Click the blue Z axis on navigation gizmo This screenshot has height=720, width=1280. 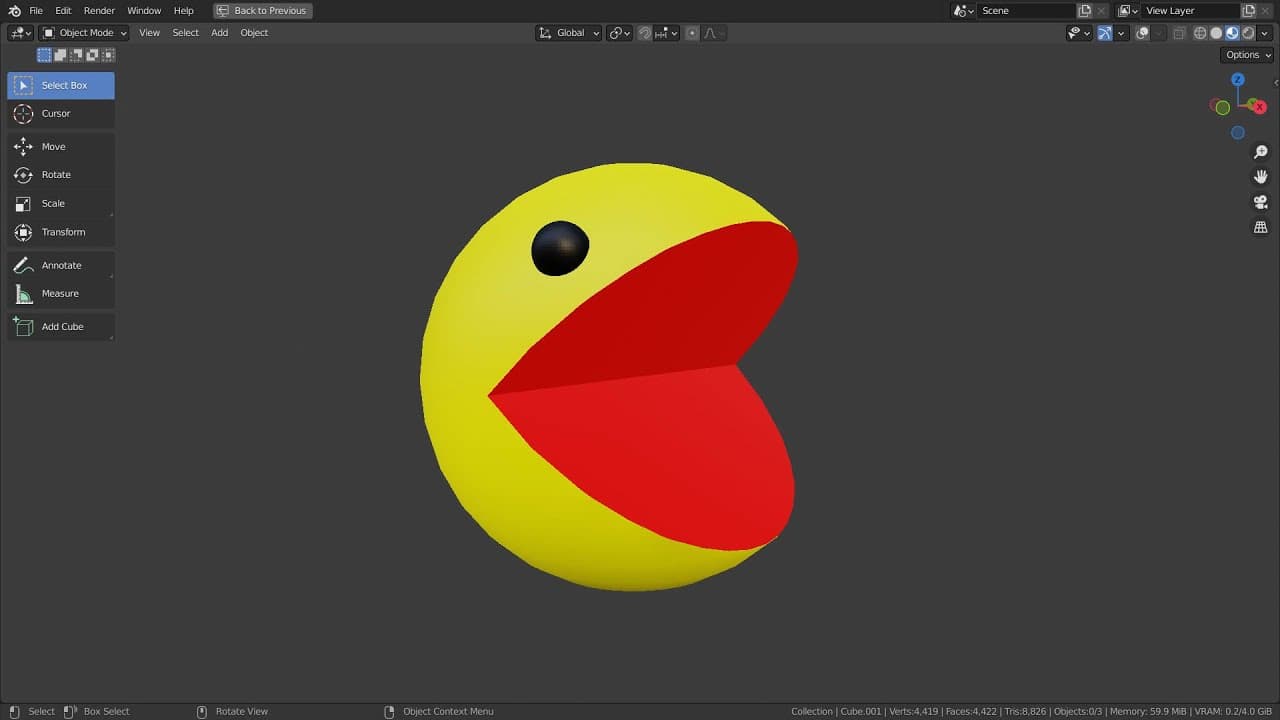1238,80
